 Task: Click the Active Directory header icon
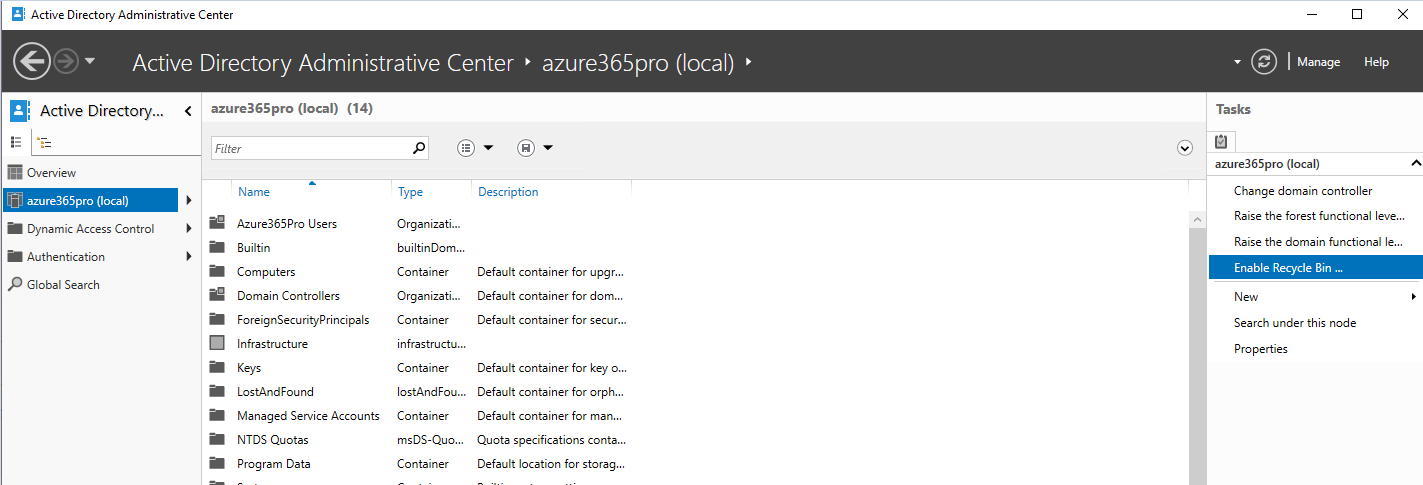point(20,111)
